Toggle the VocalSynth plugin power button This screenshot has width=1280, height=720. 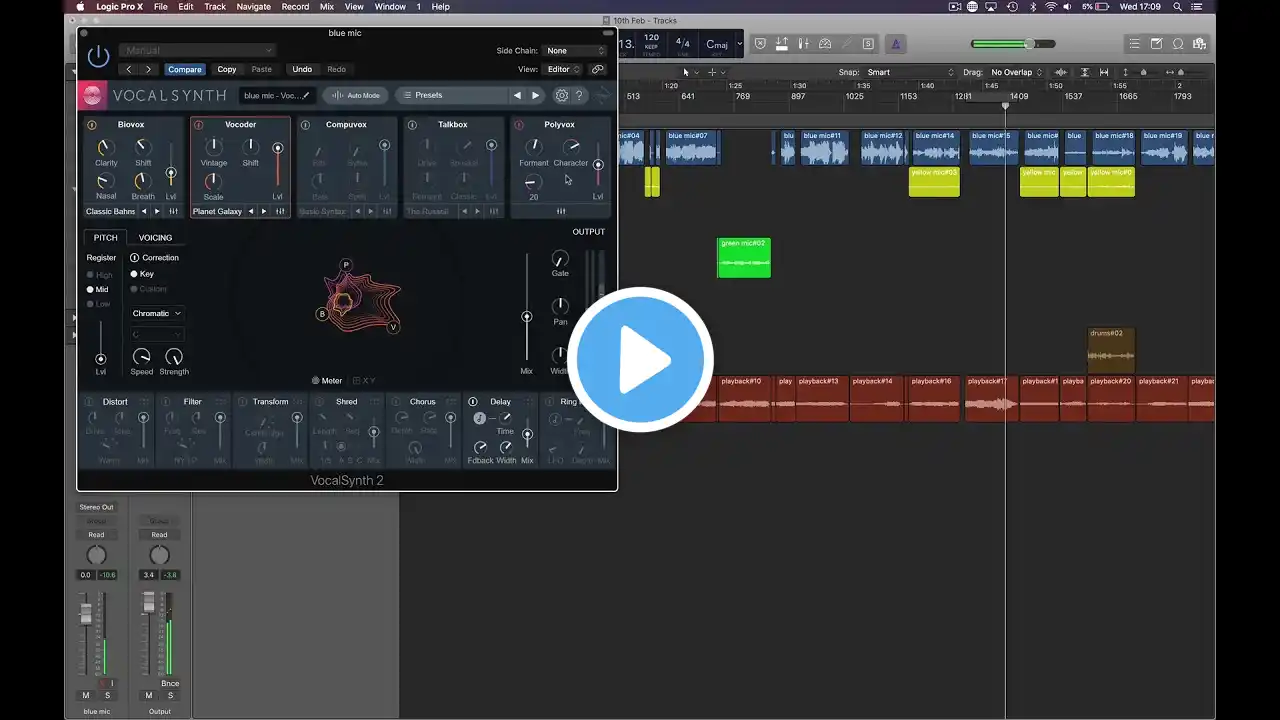point(98,57)
